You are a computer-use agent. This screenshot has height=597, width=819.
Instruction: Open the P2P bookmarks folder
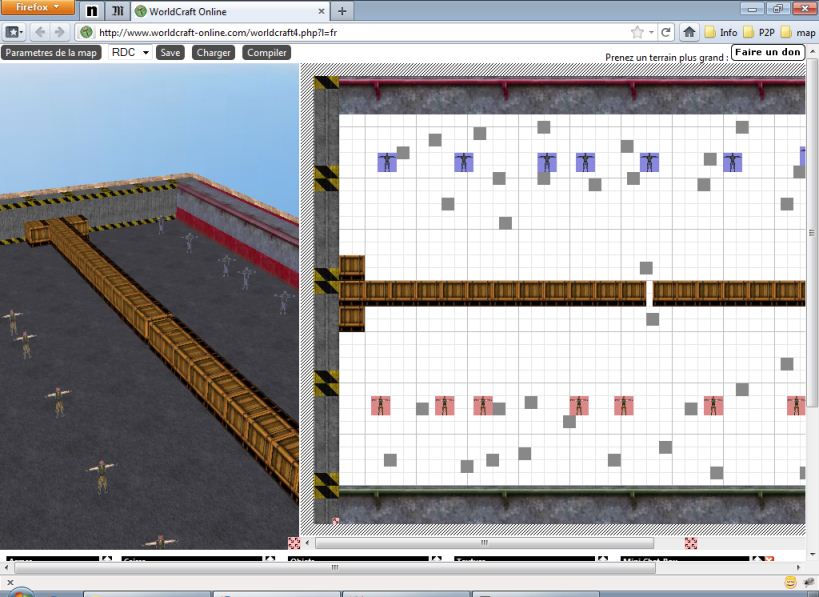759,32
